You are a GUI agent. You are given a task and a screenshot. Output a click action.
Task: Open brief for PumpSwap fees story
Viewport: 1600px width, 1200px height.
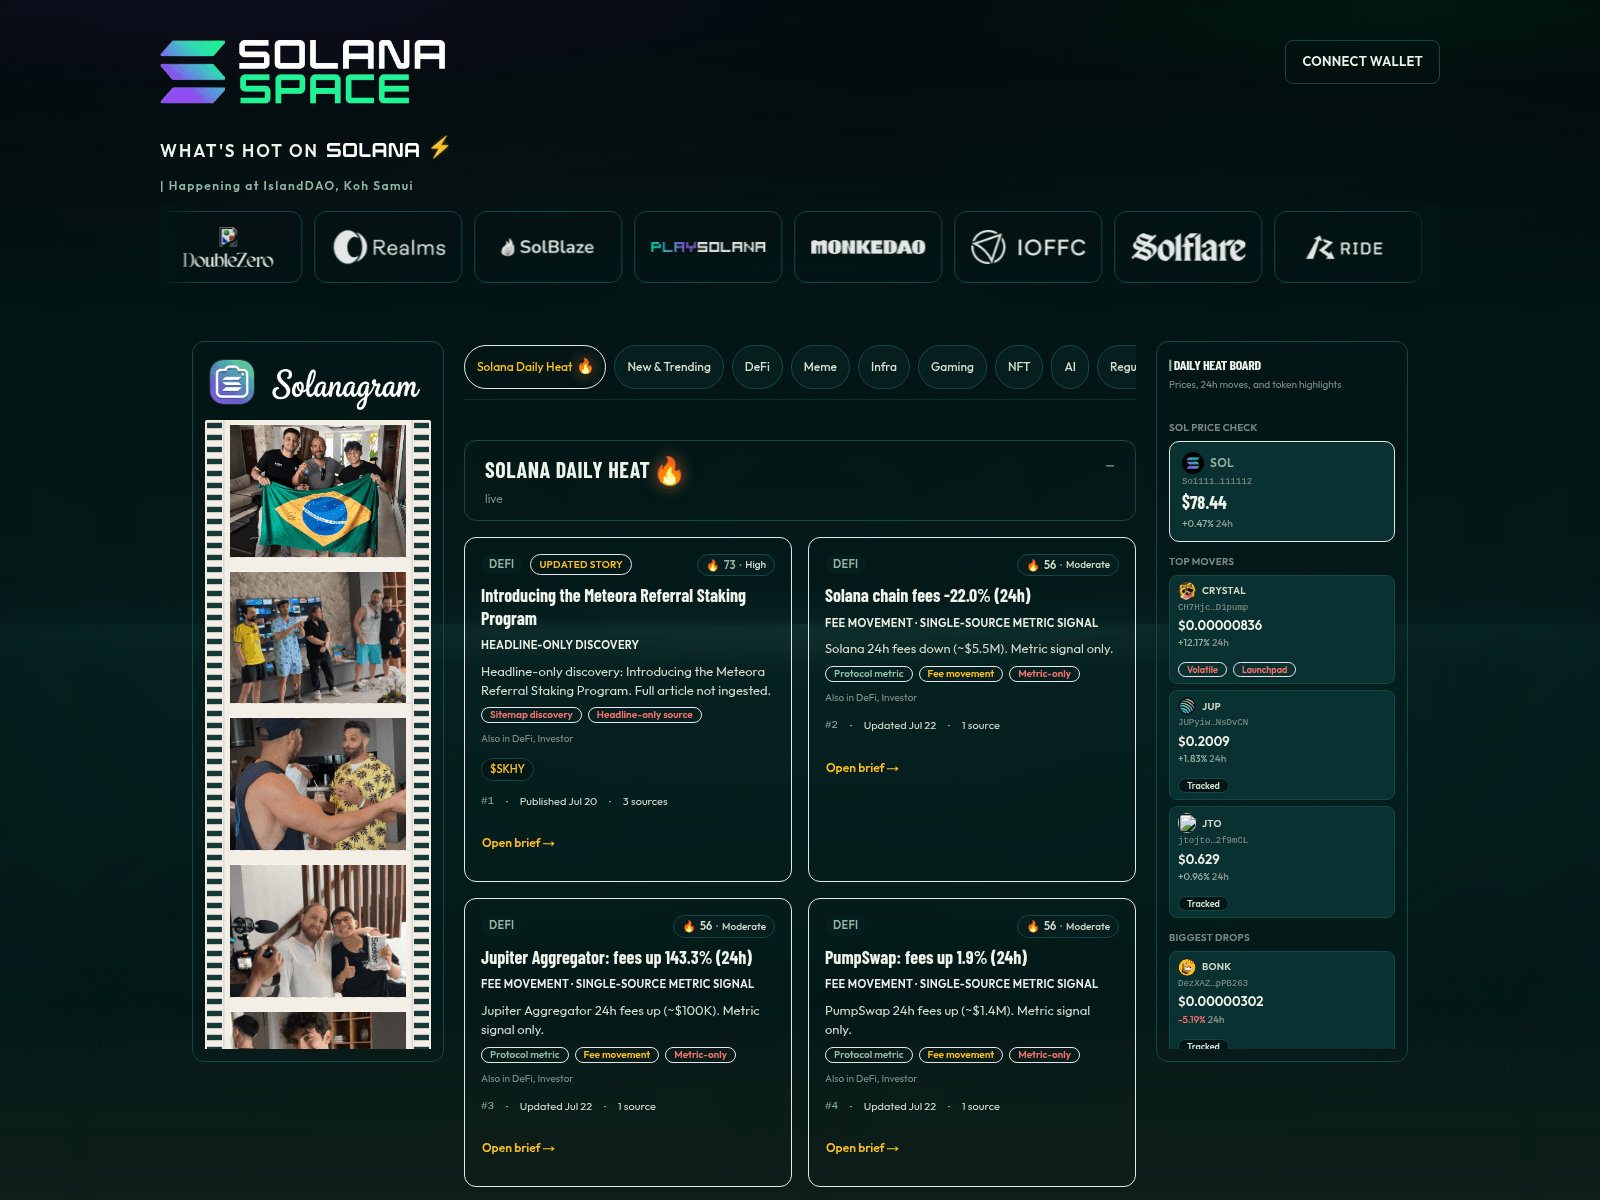862,1148
